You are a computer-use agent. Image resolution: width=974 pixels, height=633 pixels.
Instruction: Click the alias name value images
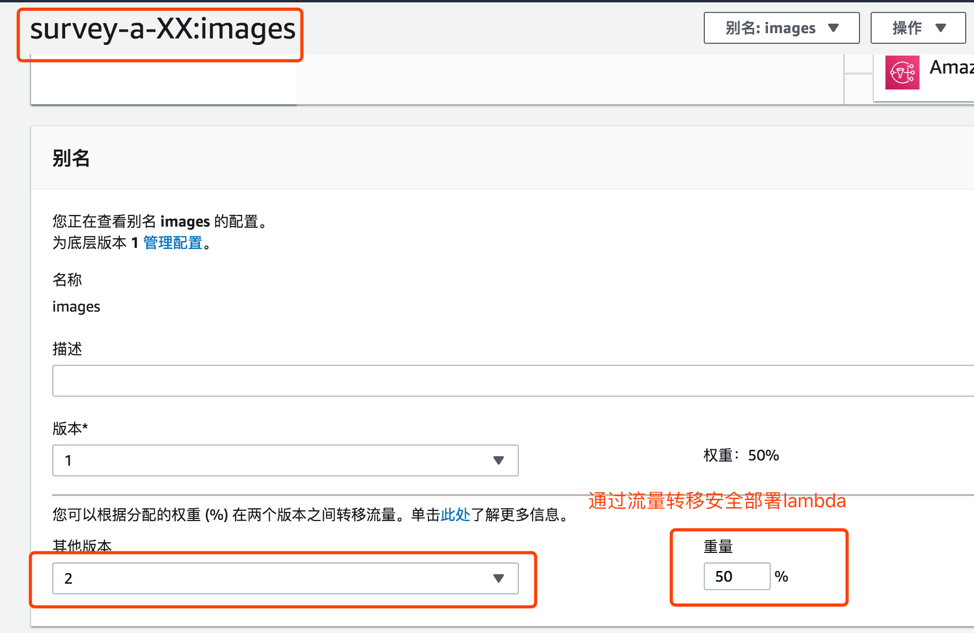tap(76, 307)
